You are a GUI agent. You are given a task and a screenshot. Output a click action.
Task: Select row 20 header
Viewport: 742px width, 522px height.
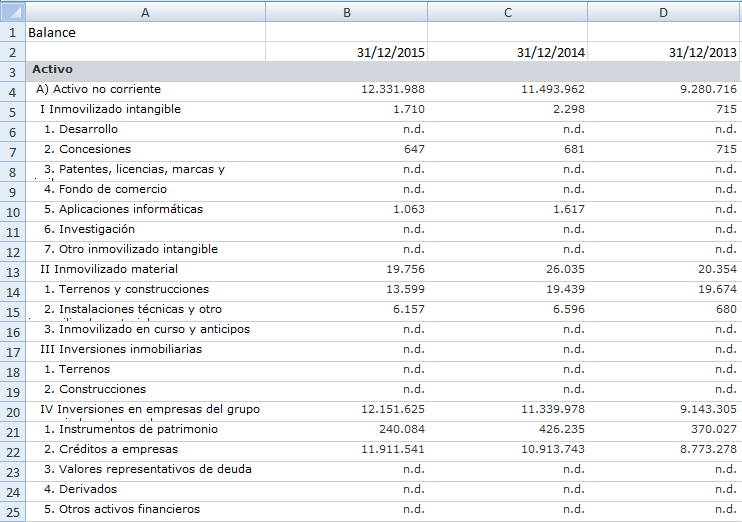pos(13,412)
